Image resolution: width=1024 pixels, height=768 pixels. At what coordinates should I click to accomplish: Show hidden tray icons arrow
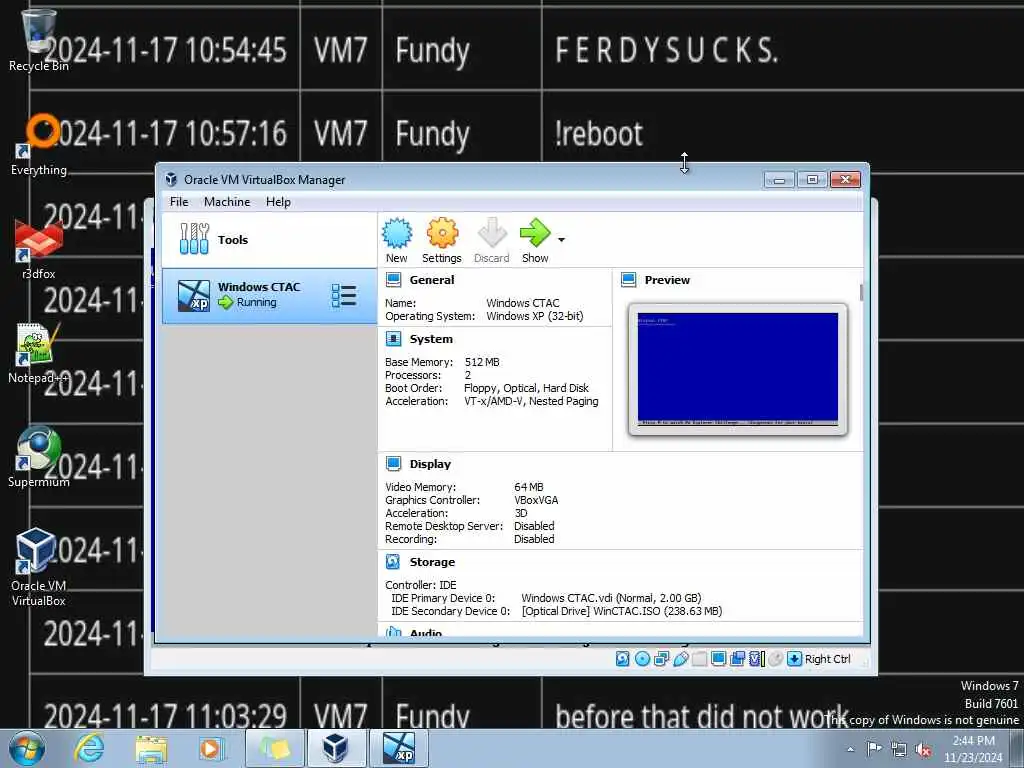[x=850, y=749]
